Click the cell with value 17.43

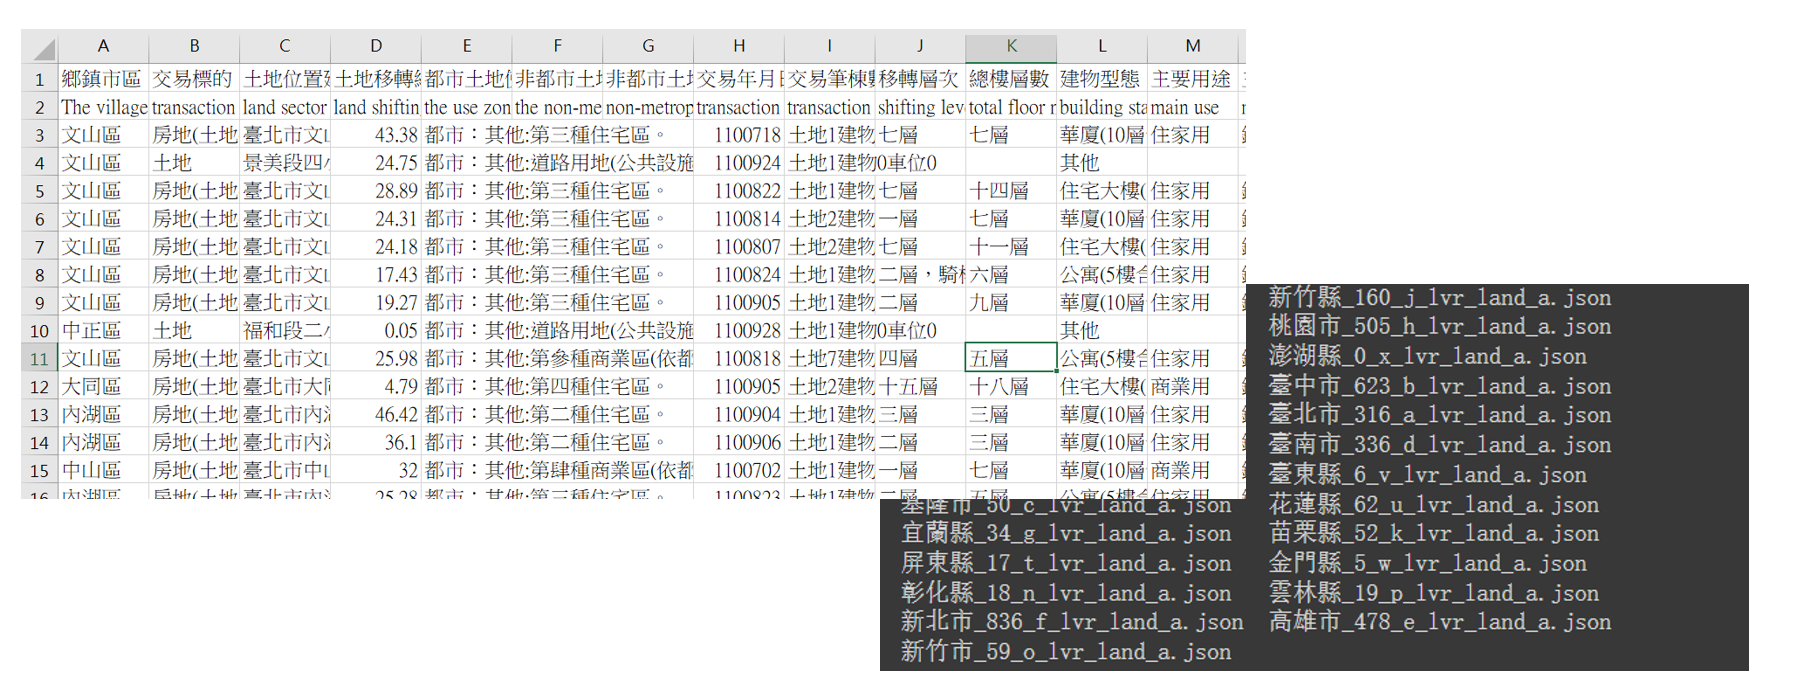(x=376, y=275)
